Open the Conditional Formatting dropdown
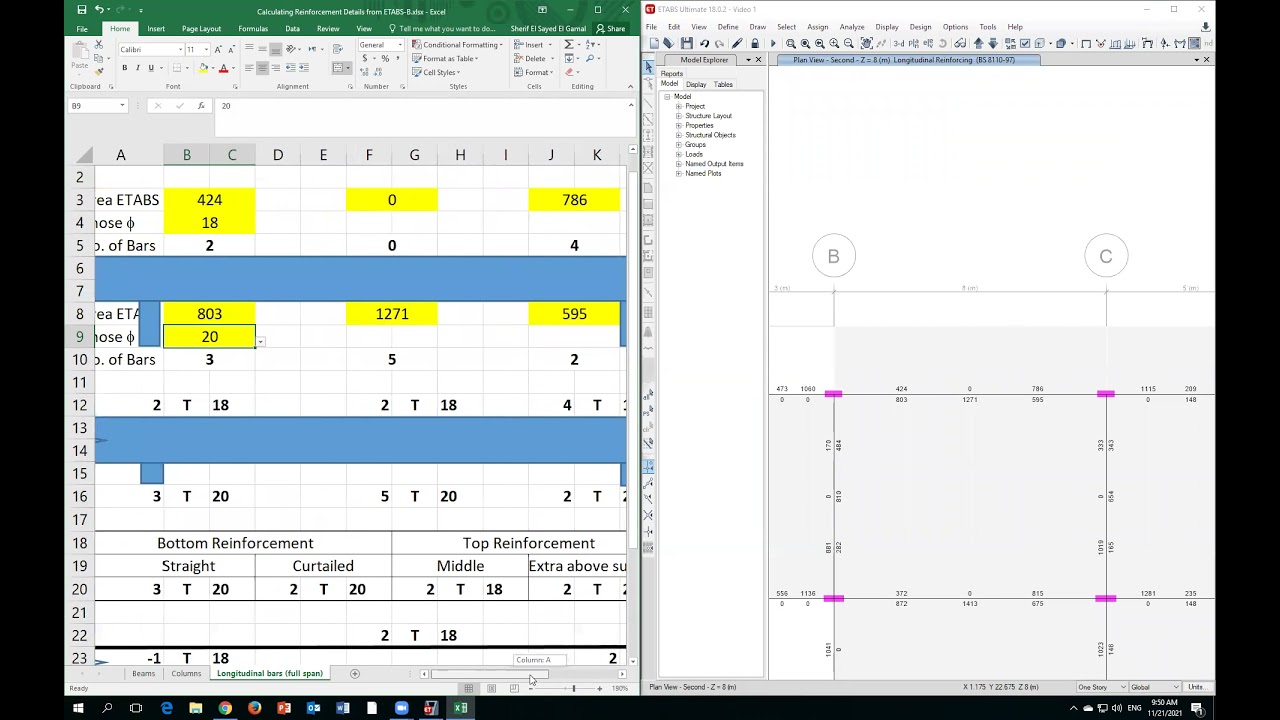Viewport: 1280px width, 720px height. click(x=456, y=45)
